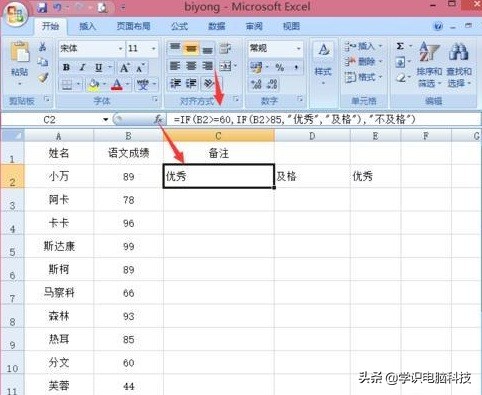This screenshot has width=482, height=395.
Task: Toggle bold formatting
Action: pyautogui.click(x=66, y=68)
